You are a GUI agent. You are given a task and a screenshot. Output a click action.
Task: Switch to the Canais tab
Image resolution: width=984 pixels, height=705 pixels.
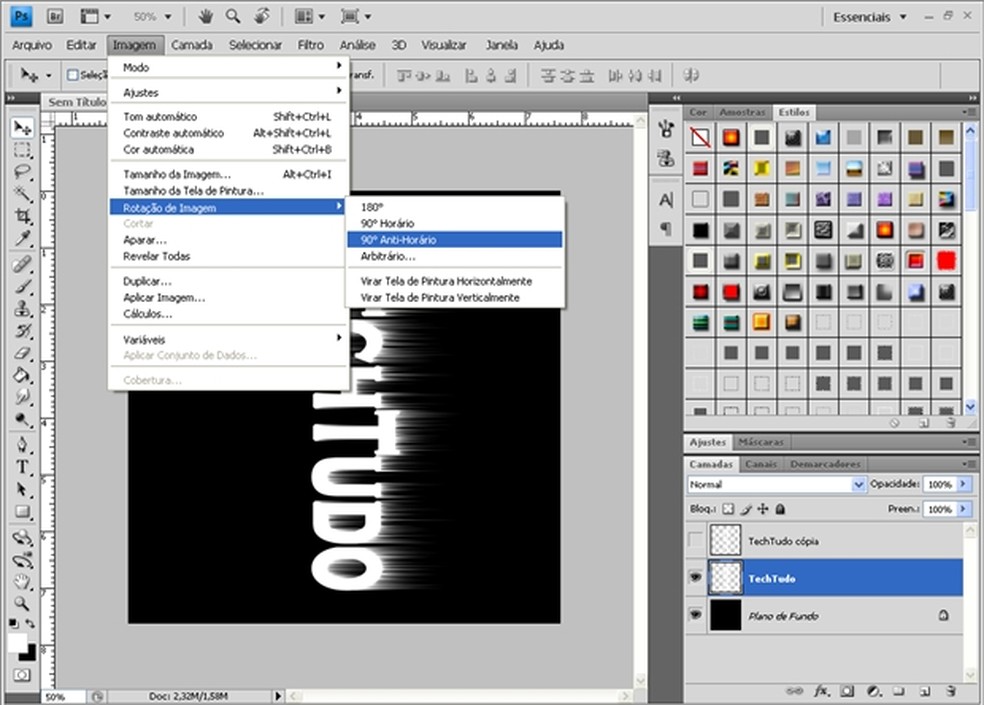(761, 464)
